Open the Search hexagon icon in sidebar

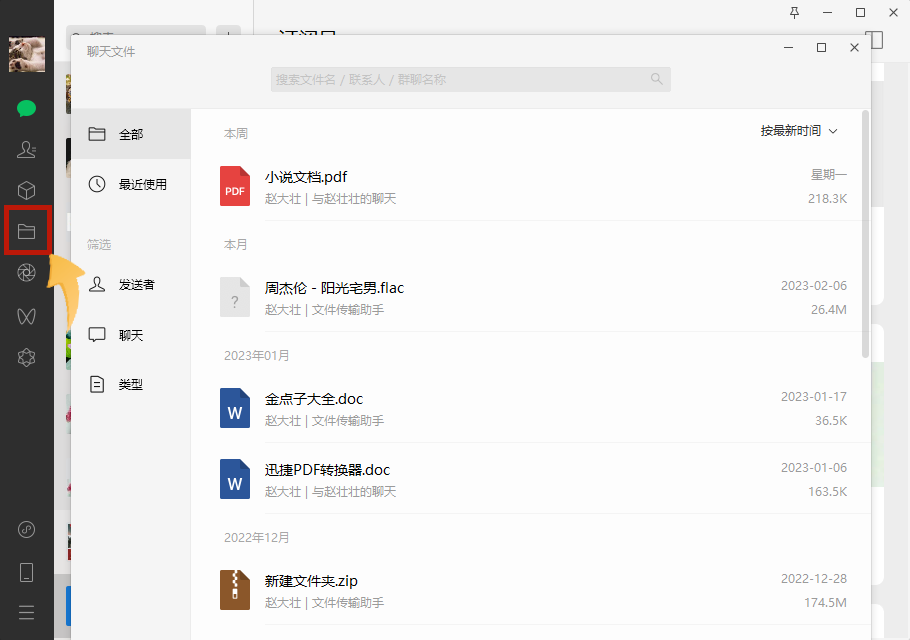pos(26,357)
